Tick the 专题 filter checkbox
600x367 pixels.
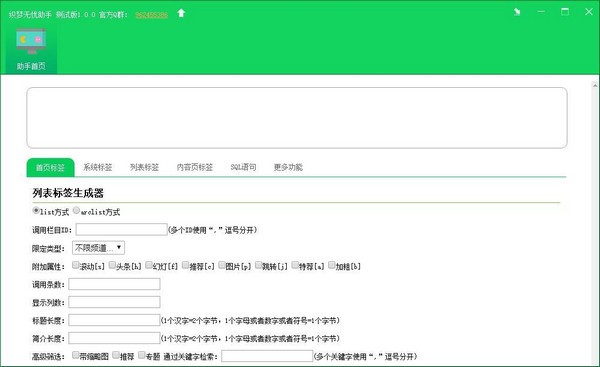pyautogui.click(x=142, y=355)
